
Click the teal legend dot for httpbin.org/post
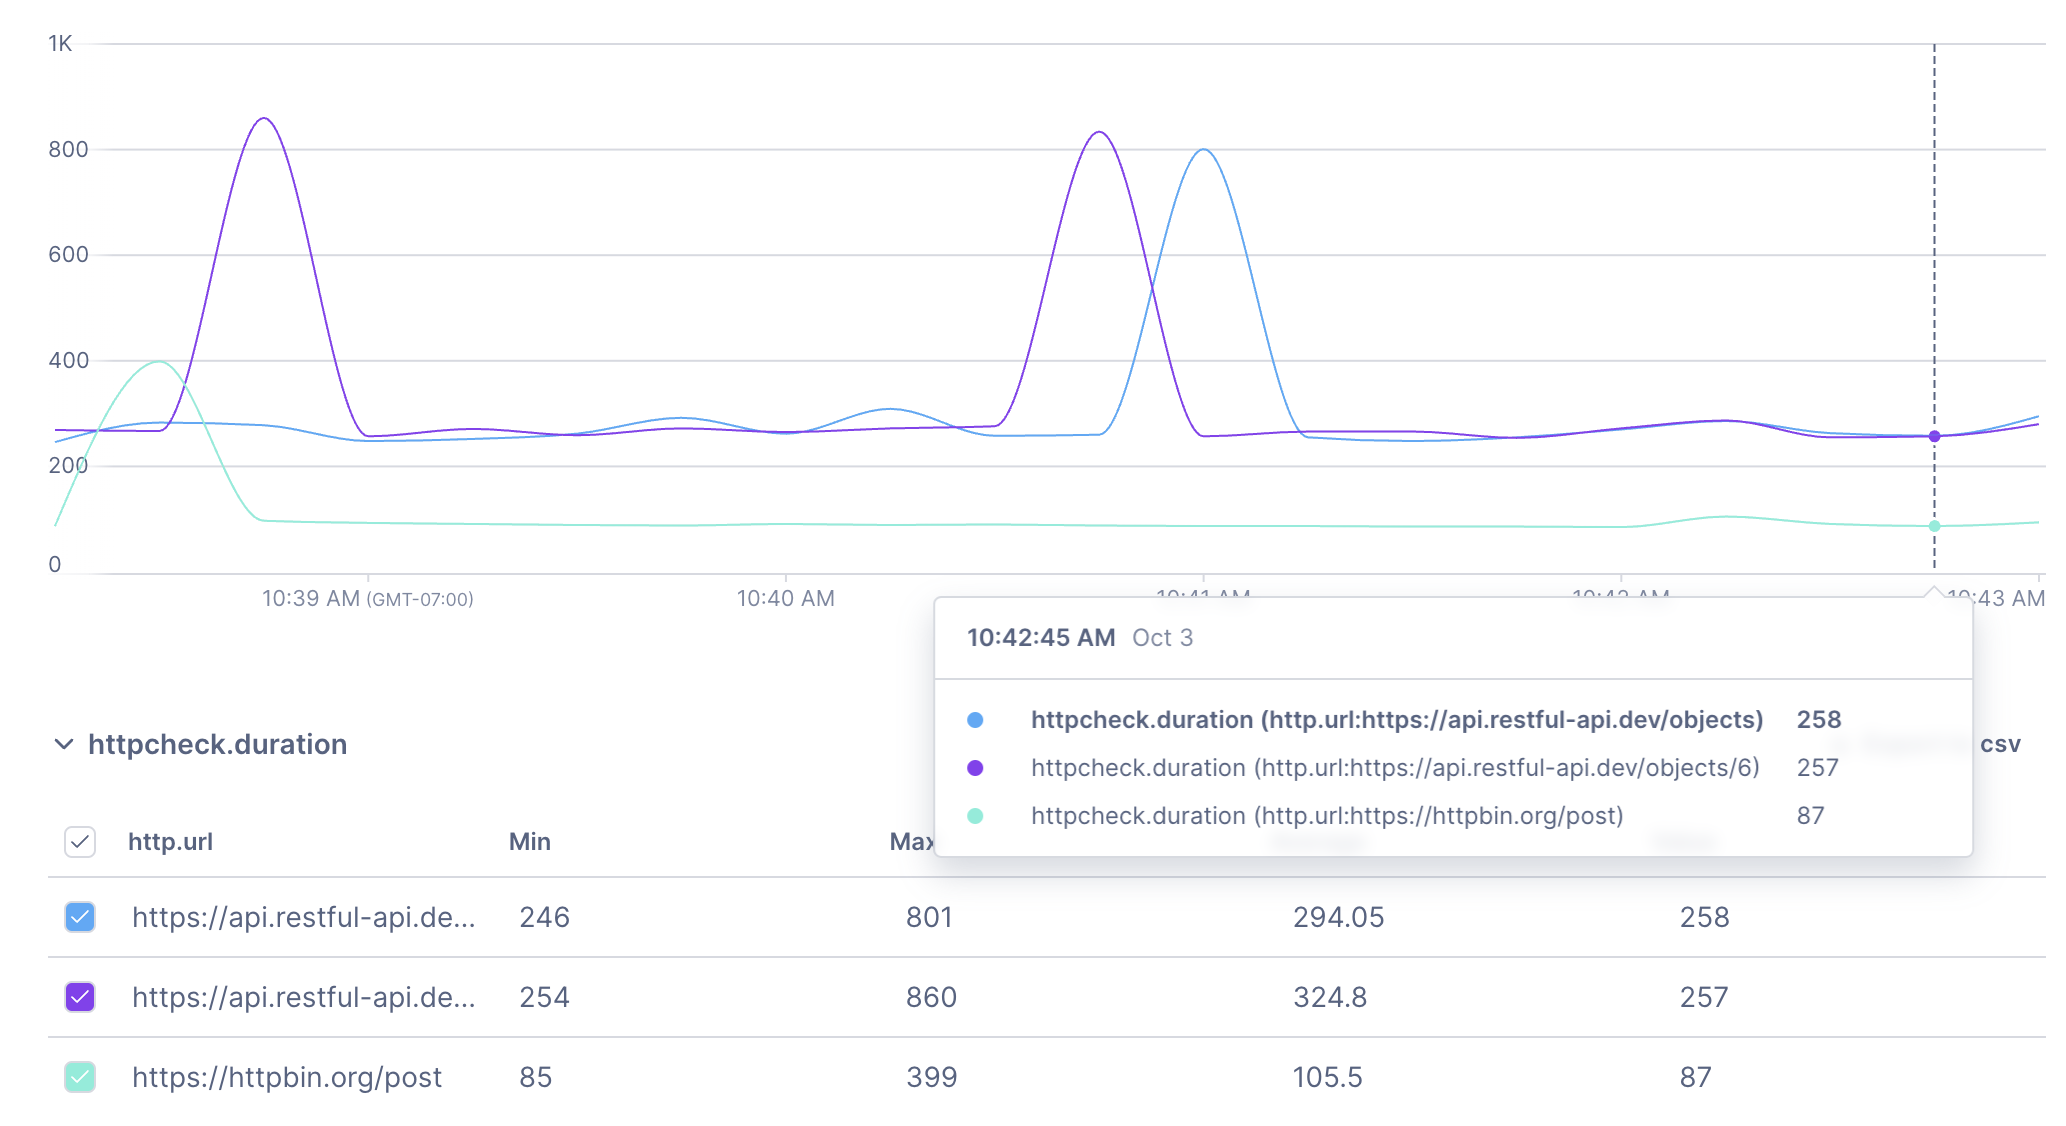coord(973,816)
